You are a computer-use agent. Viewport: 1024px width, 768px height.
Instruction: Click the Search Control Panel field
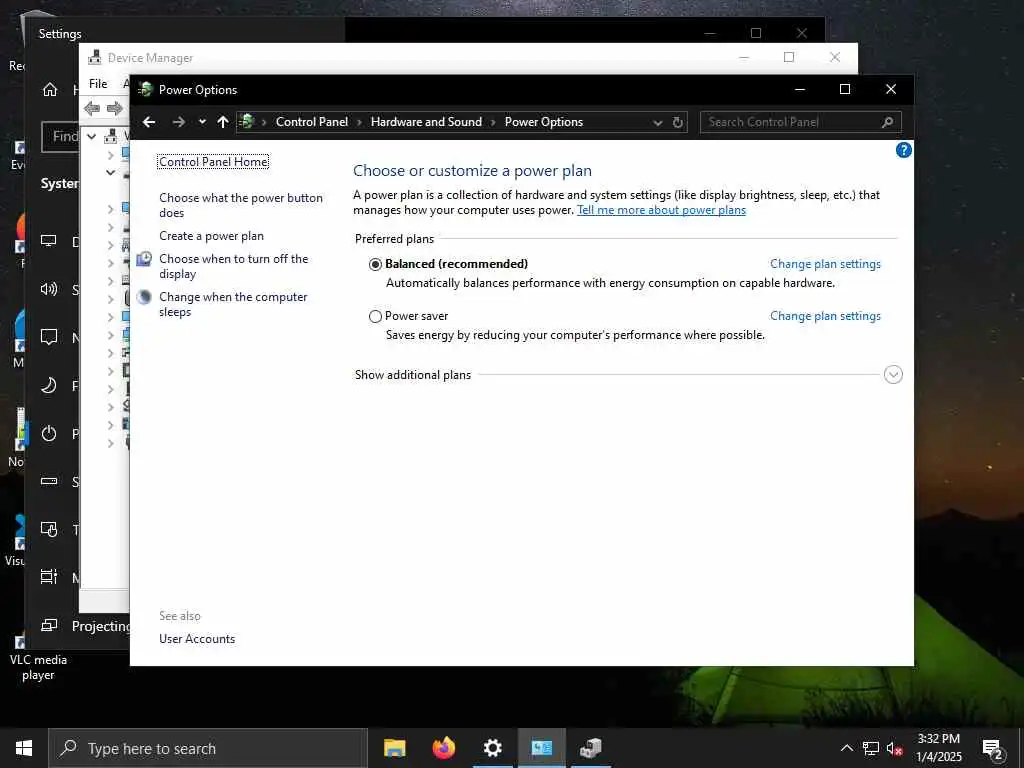click(x=801, y=122)
